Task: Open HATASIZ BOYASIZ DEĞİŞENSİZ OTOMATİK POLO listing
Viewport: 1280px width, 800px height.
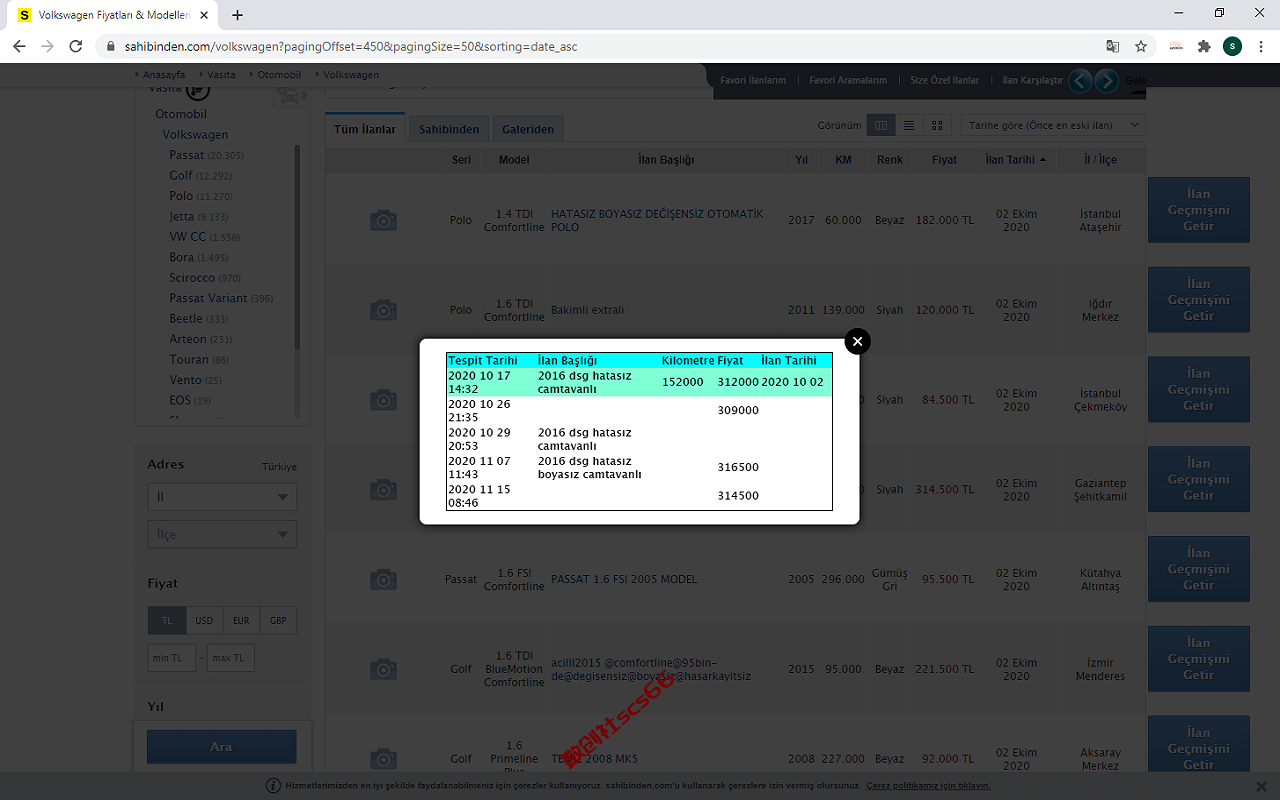Action: (x=657, y=220)
